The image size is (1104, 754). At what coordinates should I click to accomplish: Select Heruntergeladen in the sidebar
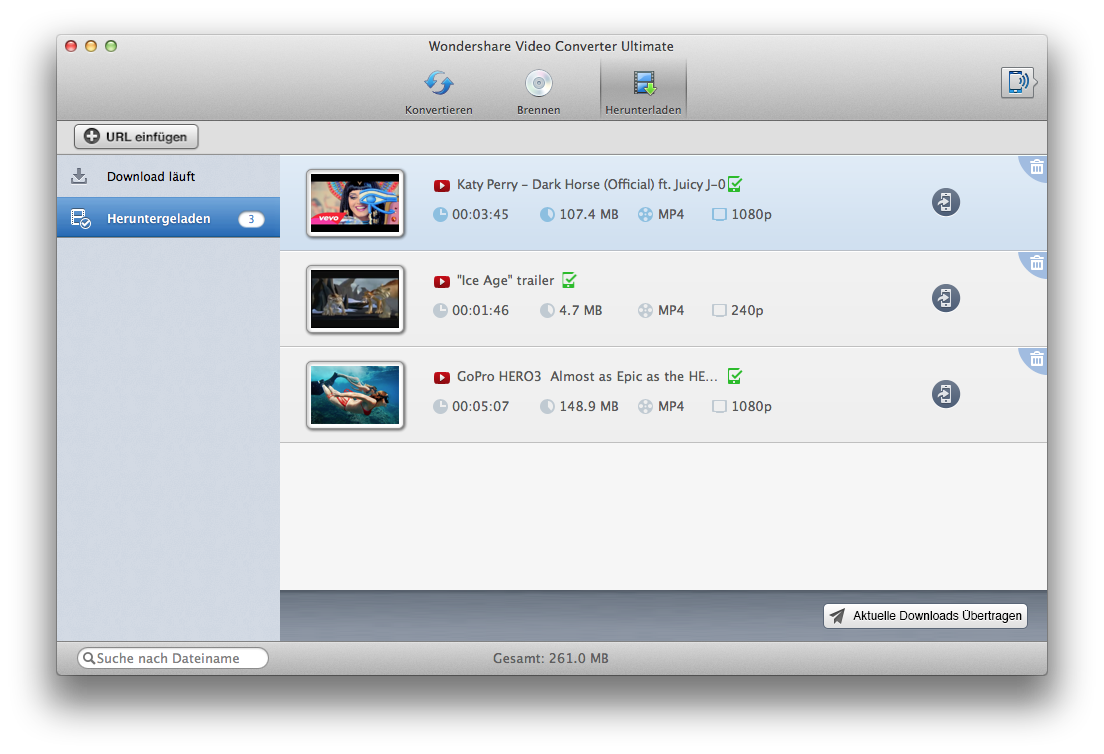[168, 218]
